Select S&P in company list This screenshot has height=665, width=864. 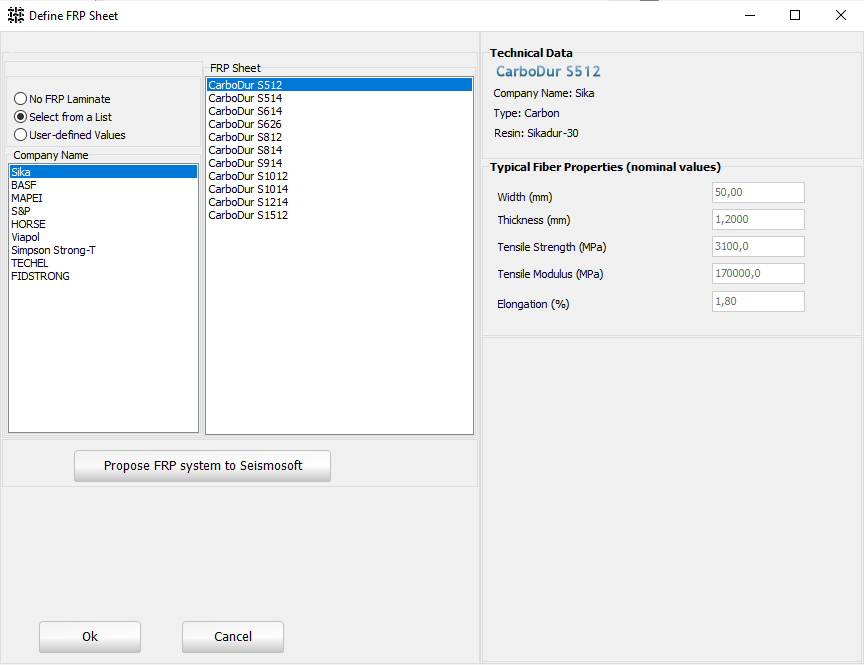(x=103, y=211)
